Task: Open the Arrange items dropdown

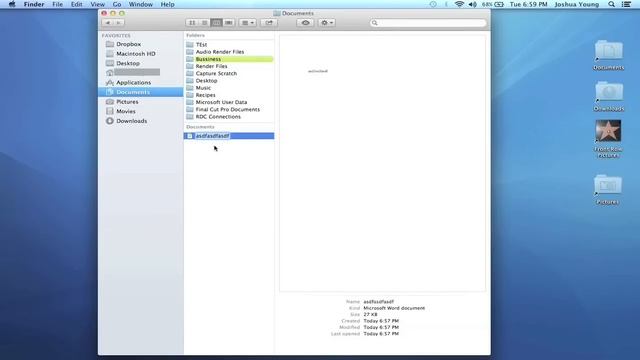Action: pyautogui.click(x=248, y=23)
